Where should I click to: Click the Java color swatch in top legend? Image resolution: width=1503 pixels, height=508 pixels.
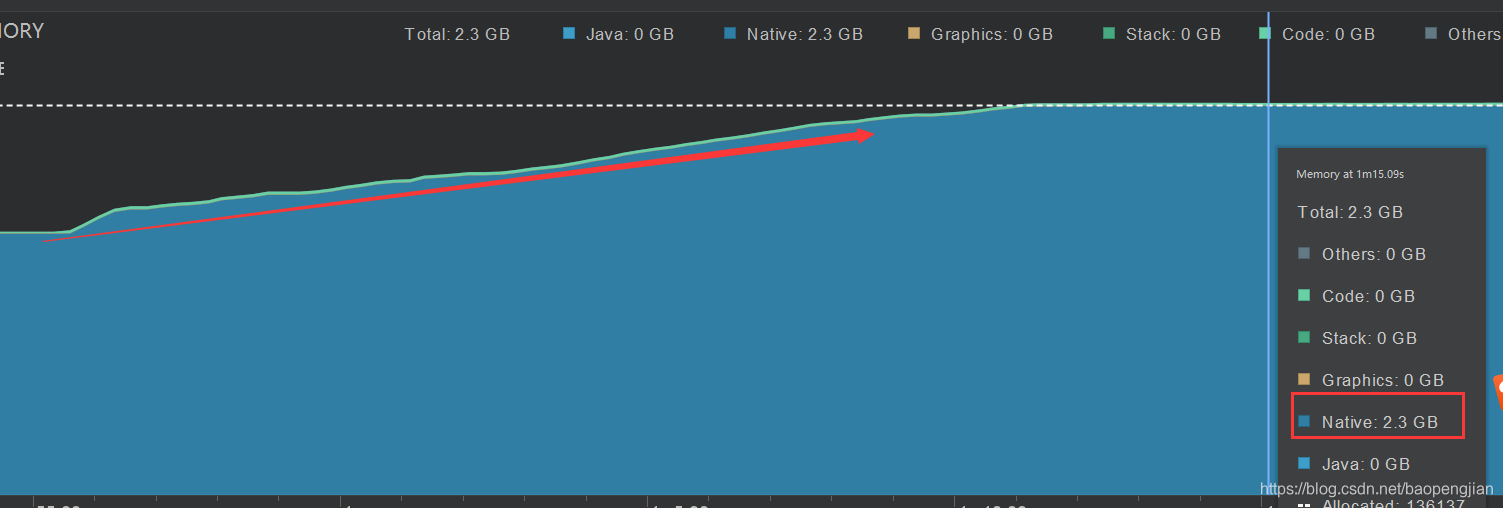[x=570, y=34]
